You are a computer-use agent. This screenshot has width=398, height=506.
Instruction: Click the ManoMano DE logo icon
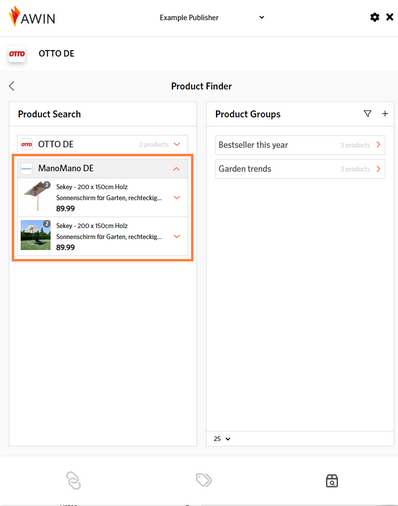coord(27,168)
